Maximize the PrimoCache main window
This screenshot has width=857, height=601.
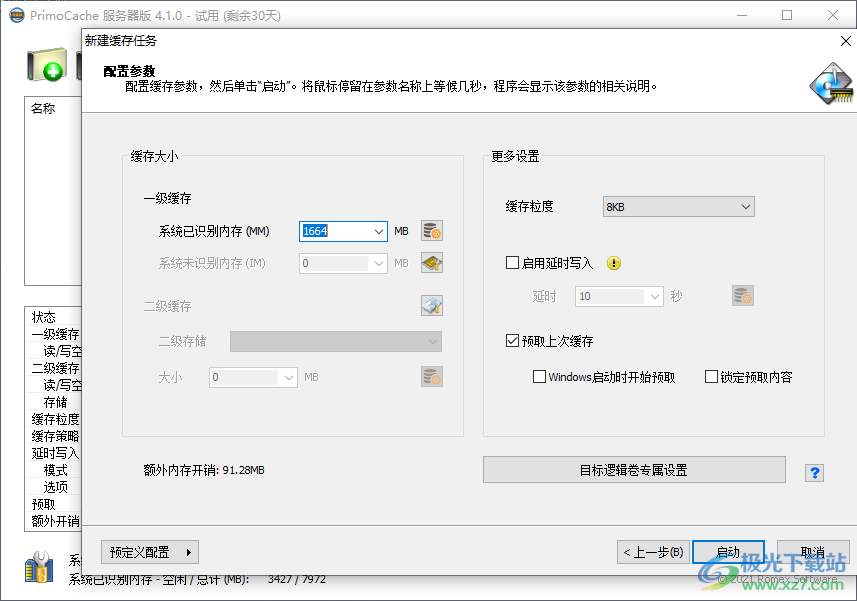tap(787, 15)
